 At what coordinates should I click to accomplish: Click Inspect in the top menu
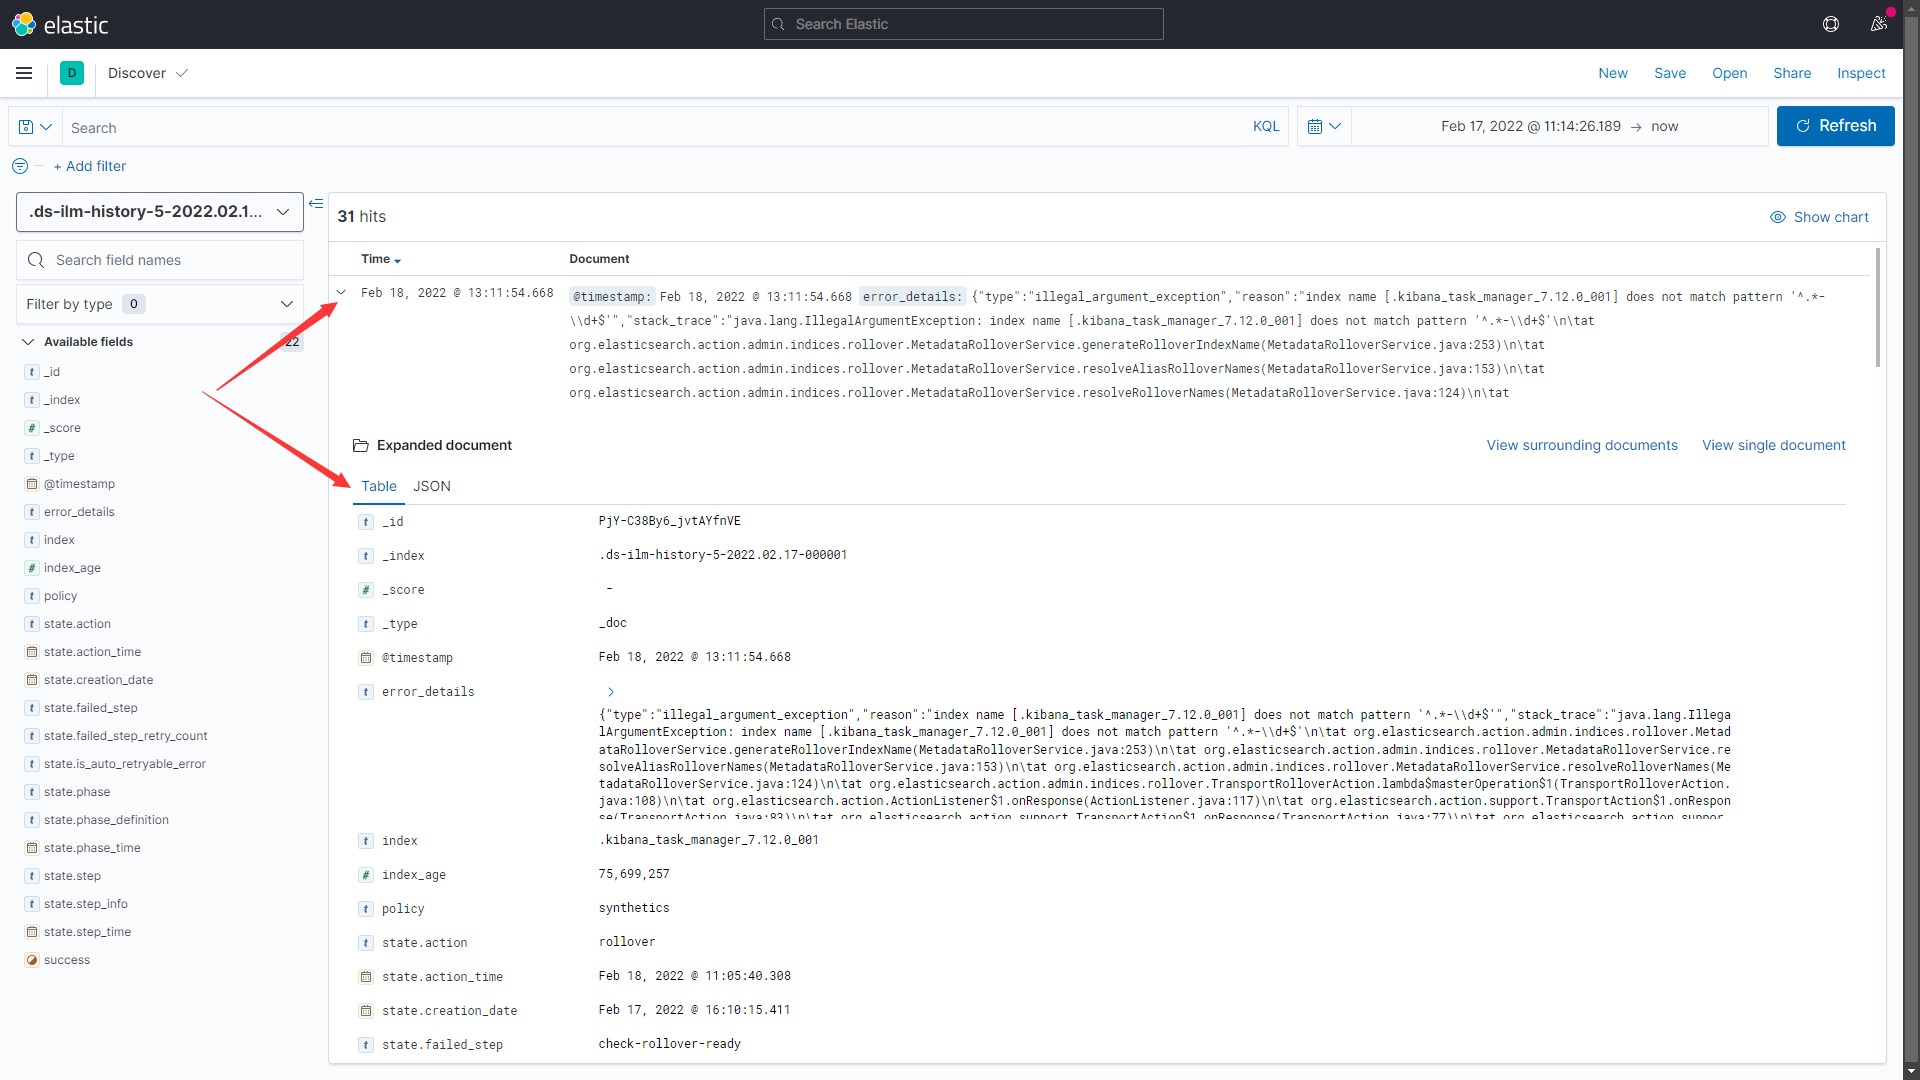(1861, 73)
